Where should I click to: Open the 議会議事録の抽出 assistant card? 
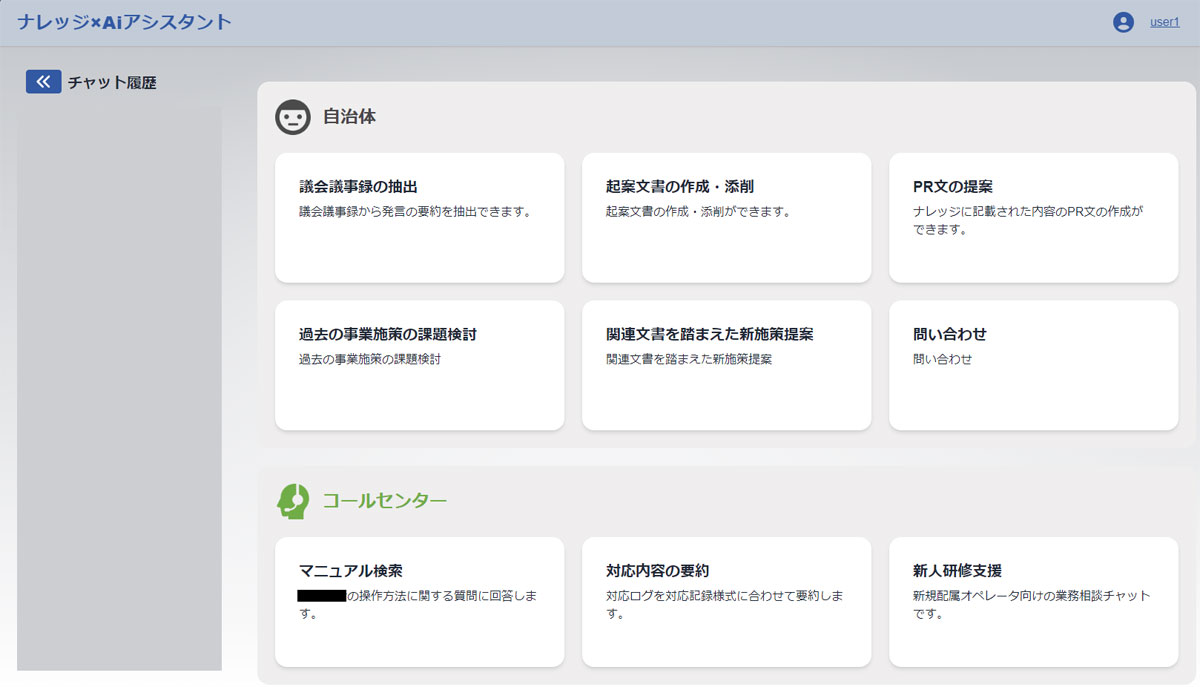tap(419, 217)
